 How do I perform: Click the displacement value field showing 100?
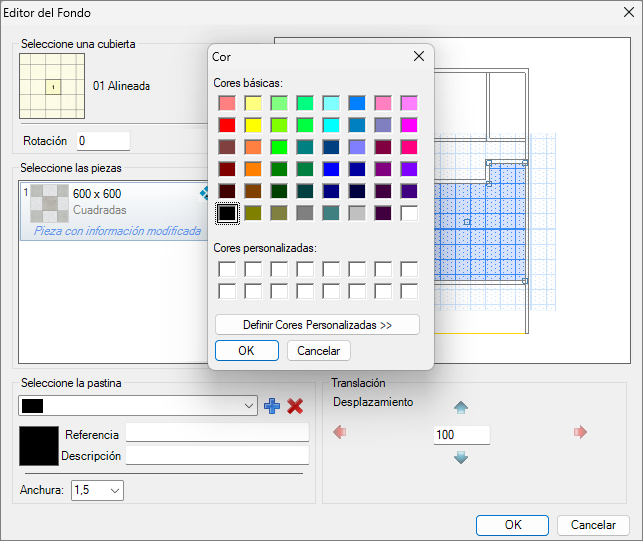pyautogui.click(x=462, y=435)
